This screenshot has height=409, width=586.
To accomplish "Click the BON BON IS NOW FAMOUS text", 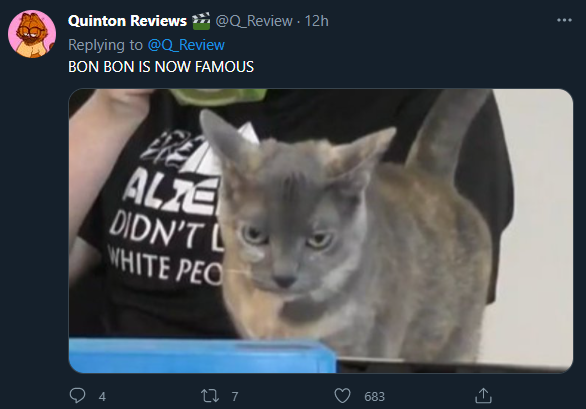I will click(161, 67).
